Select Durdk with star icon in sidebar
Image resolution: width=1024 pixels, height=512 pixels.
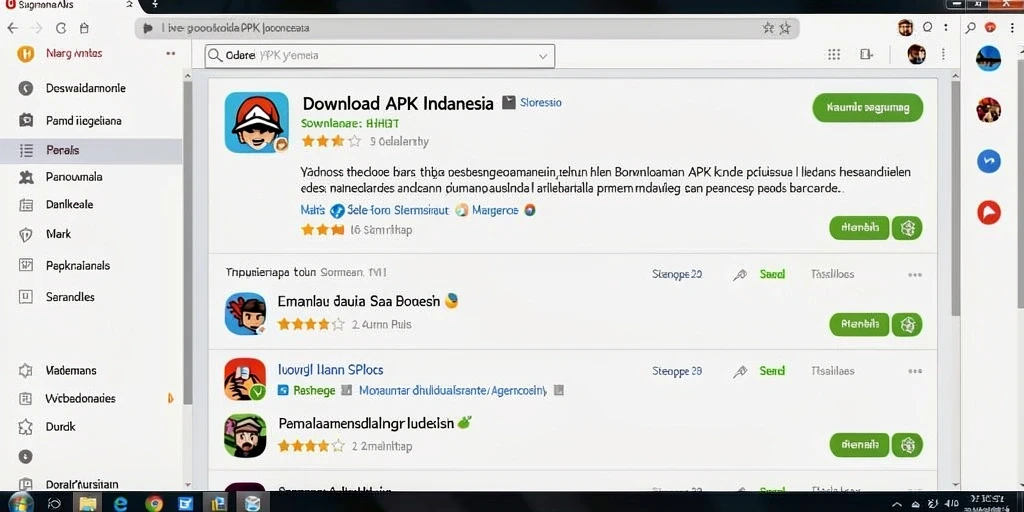(x=60, y=427)
